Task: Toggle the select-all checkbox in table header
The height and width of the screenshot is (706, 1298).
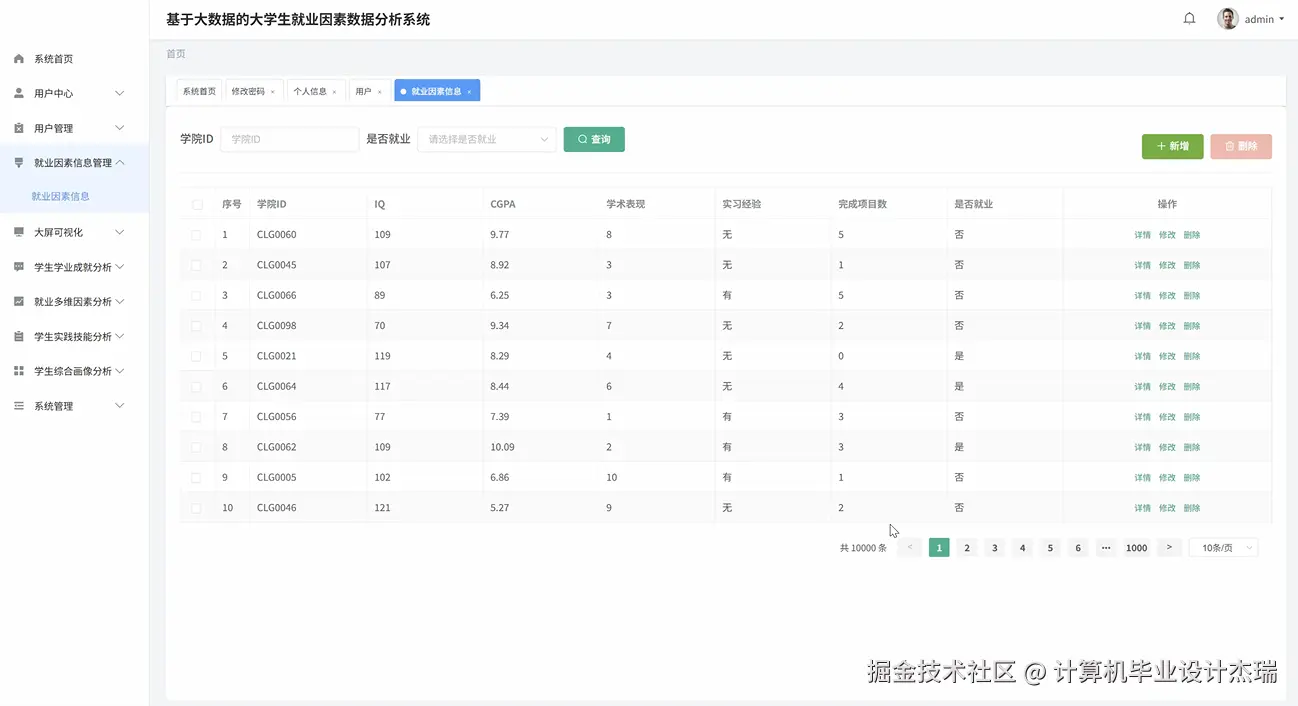Action: coord(197,204)
